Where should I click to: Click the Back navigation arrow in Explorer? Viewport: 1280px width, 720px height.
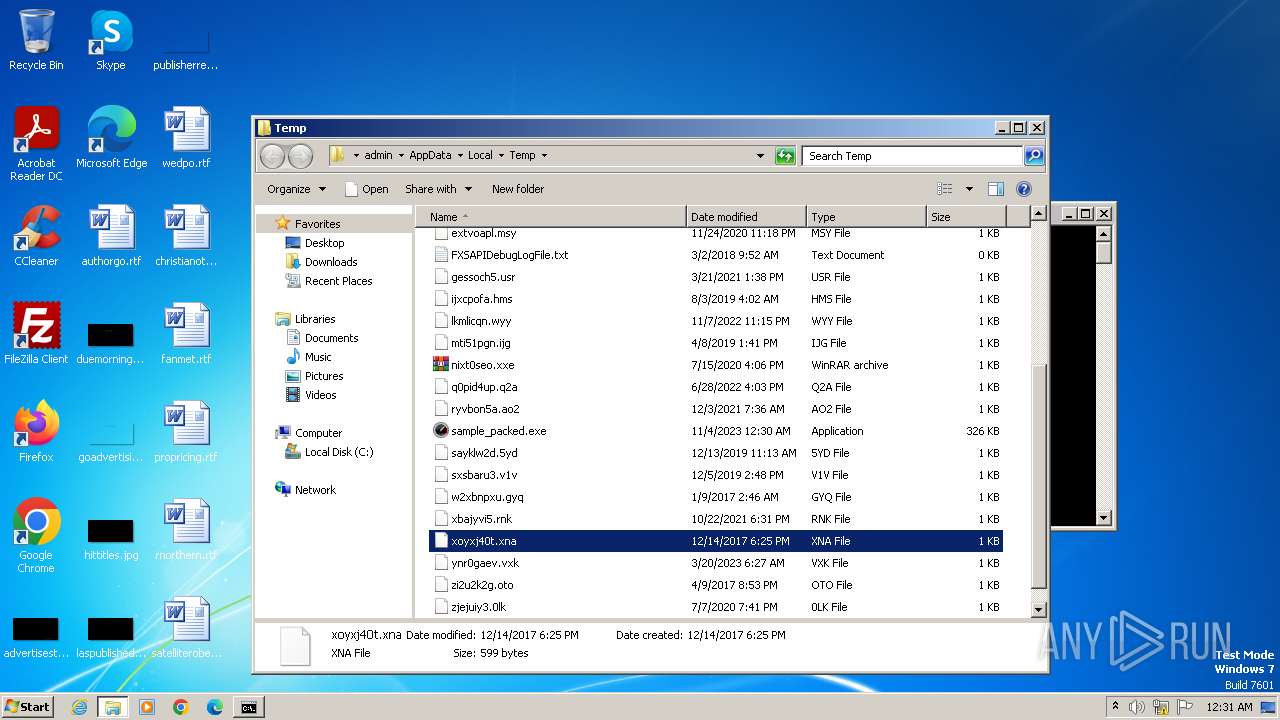(272, 156)
